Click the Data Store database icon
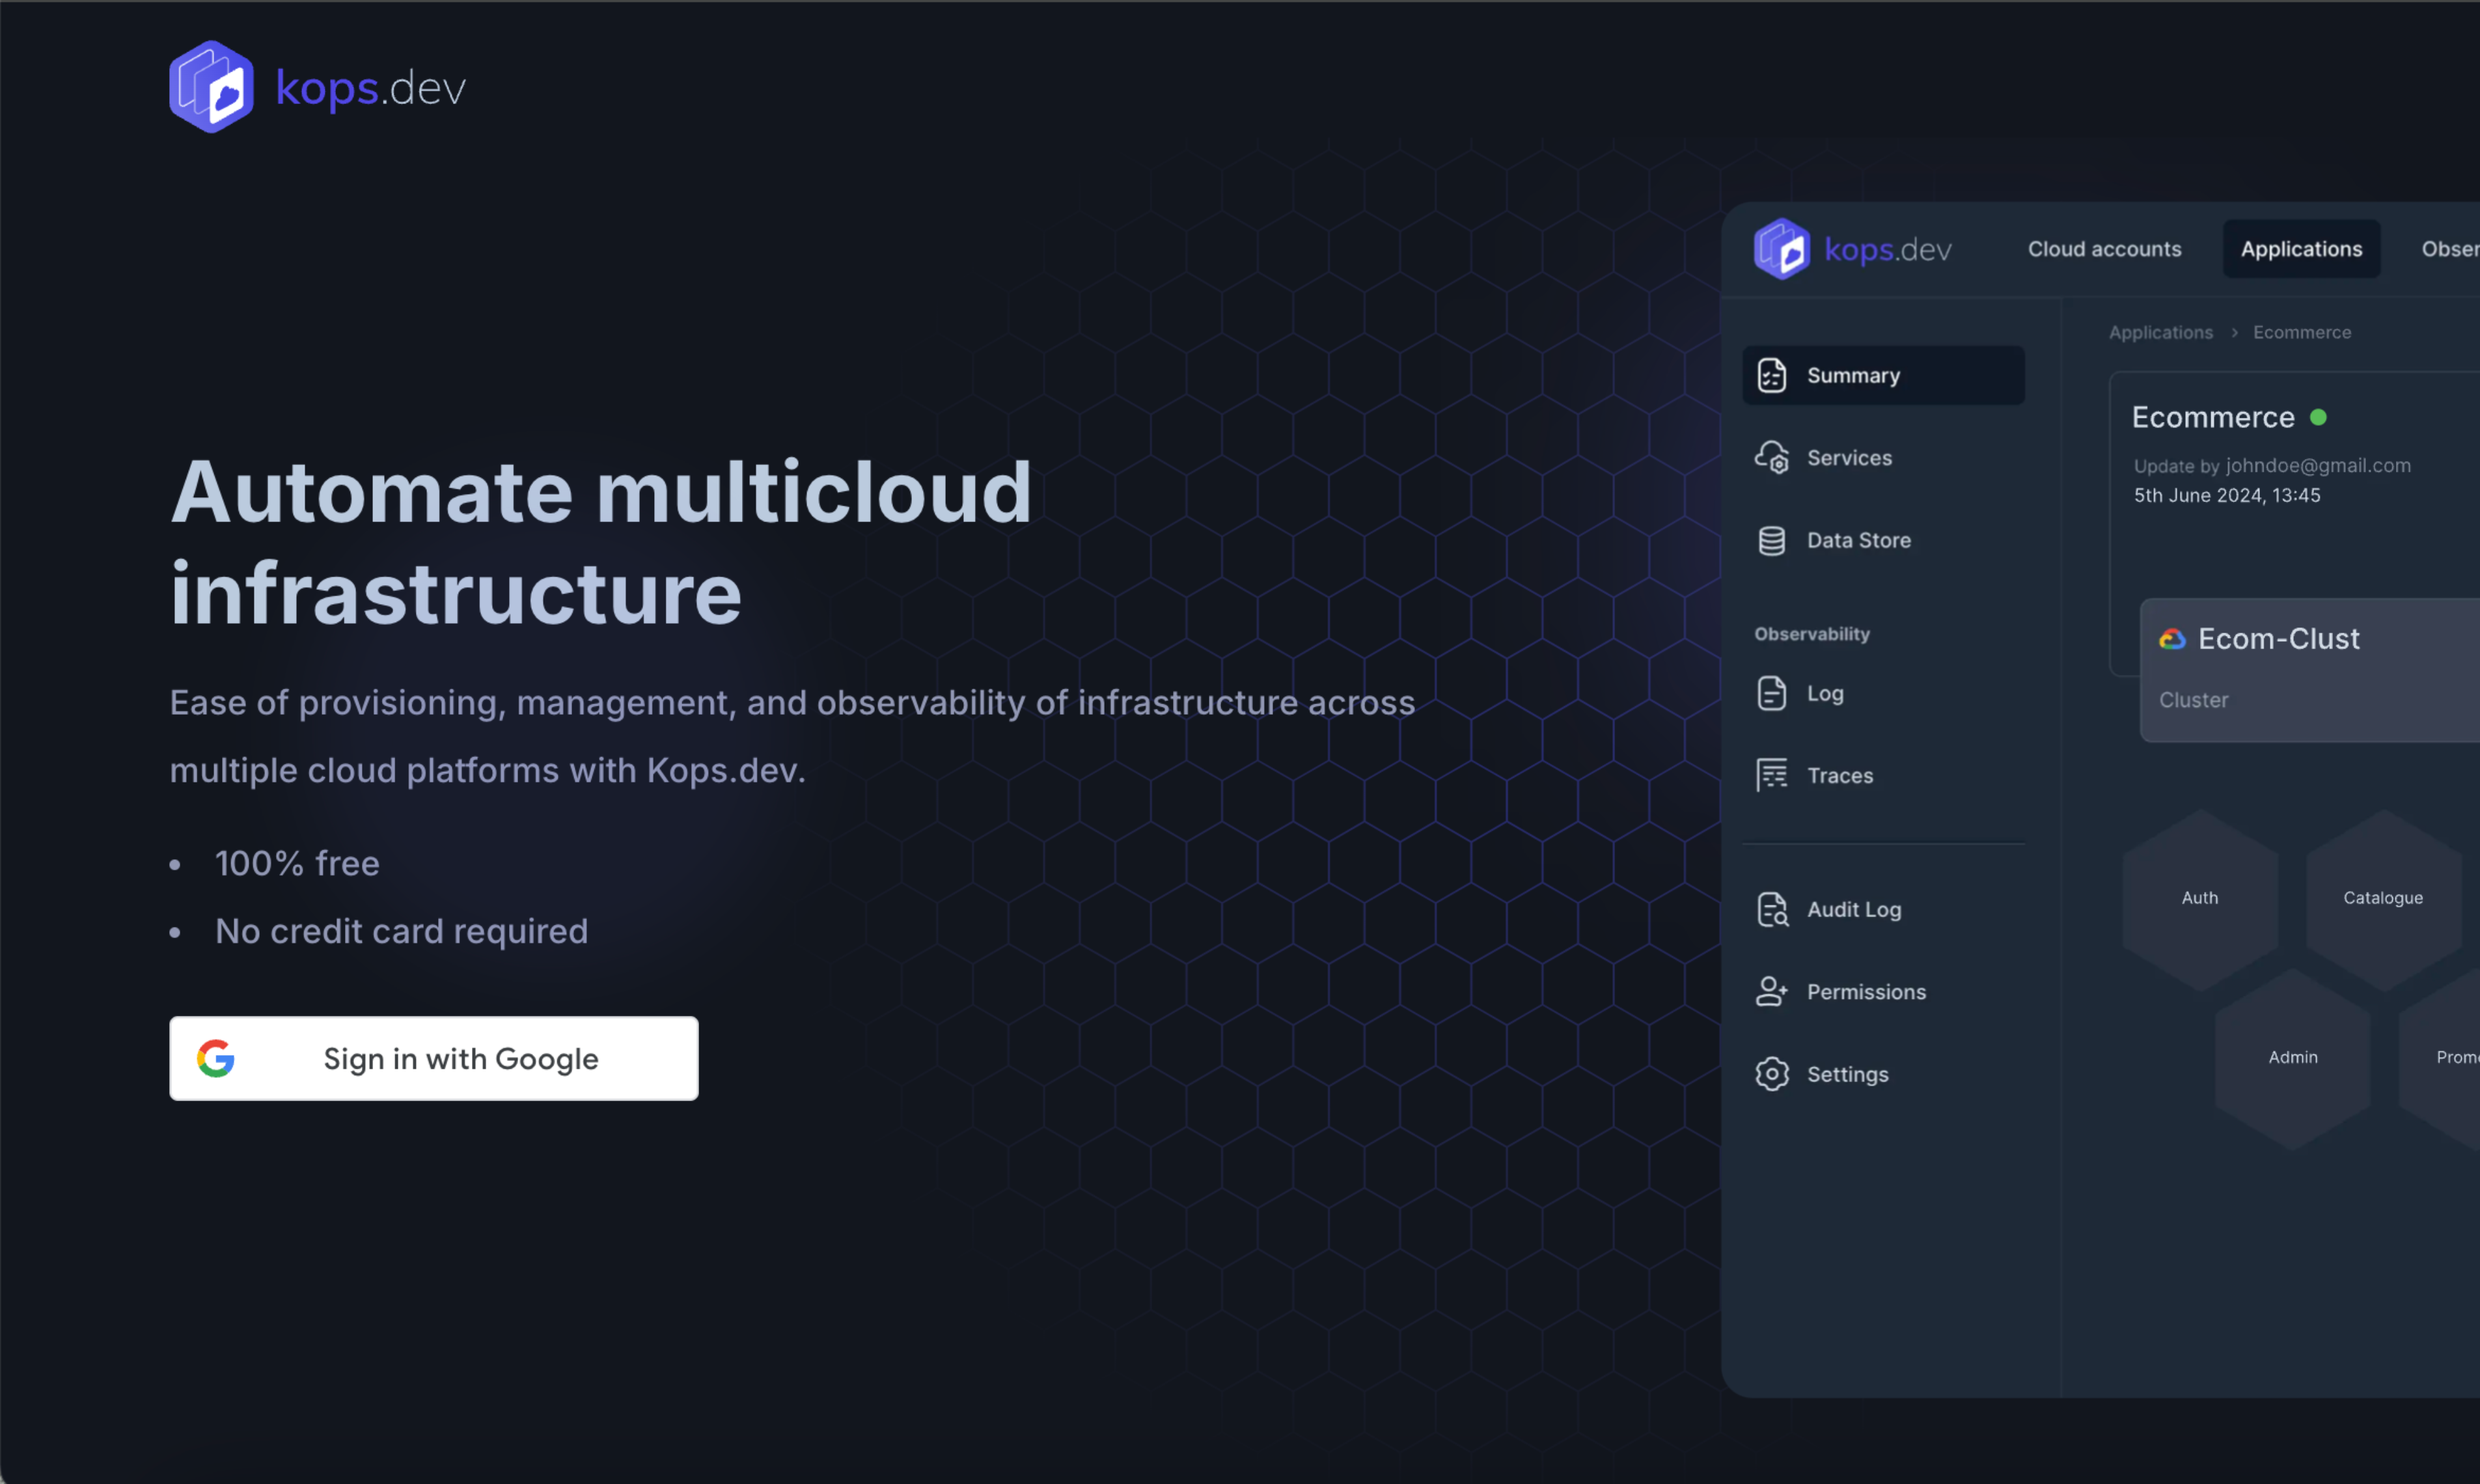Screen dimensions: 2480x1484 [1771, 540]
